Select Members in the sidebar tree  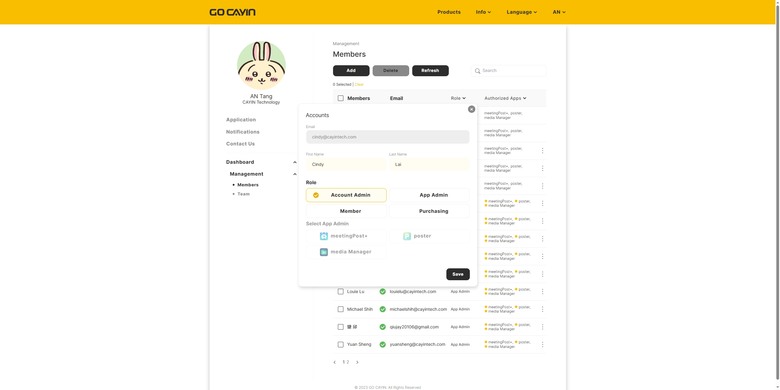248,185
